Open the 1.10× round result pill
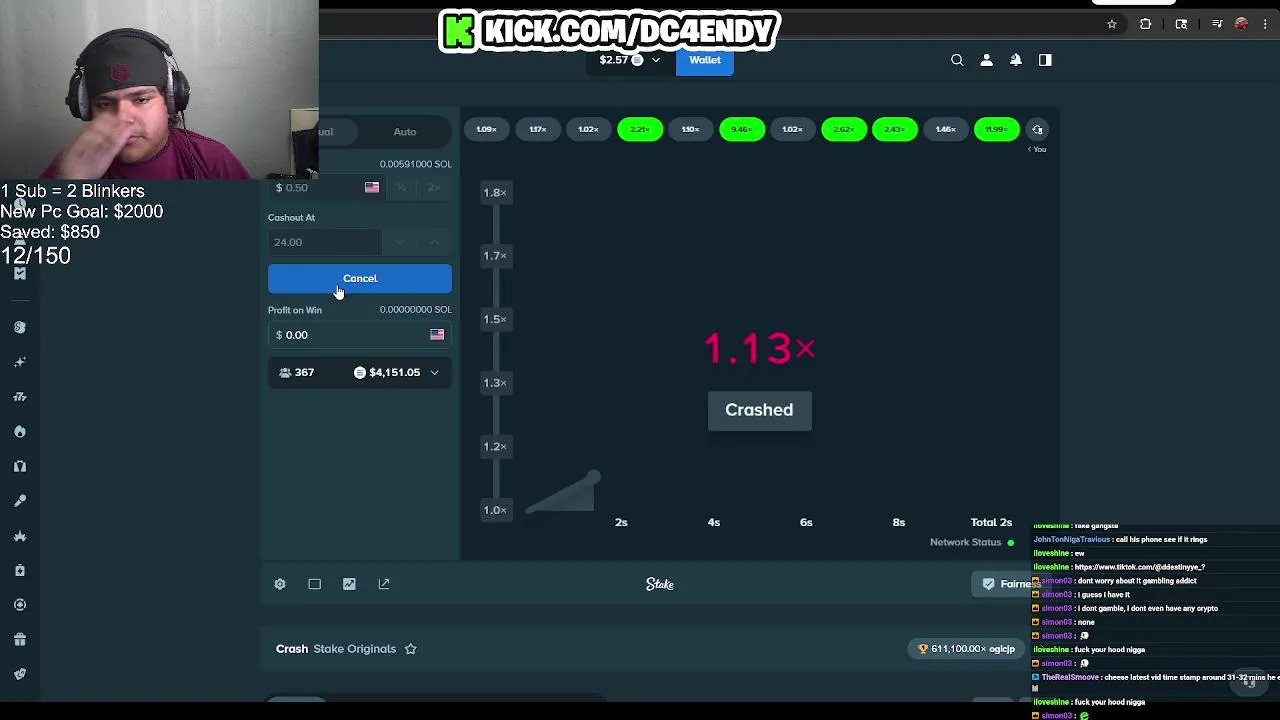The width and height of the screenshot is (1280, 720). point(691,129)
